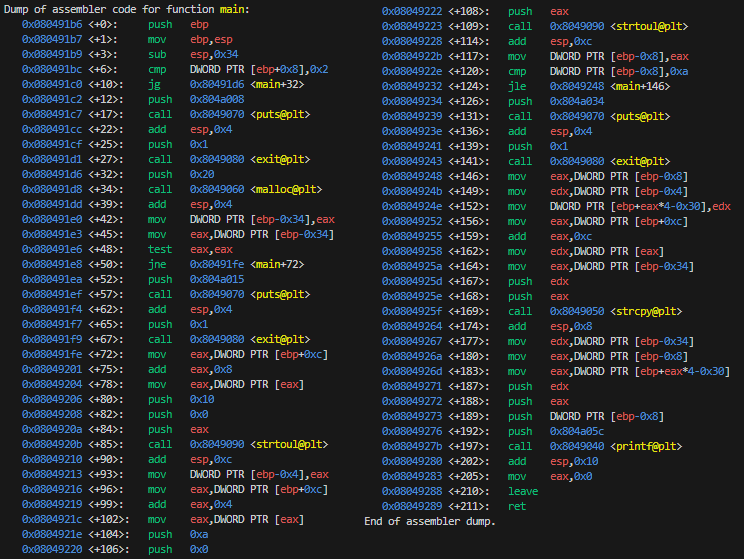Click the 'End of assembler dump.' line

click(430, 521)
